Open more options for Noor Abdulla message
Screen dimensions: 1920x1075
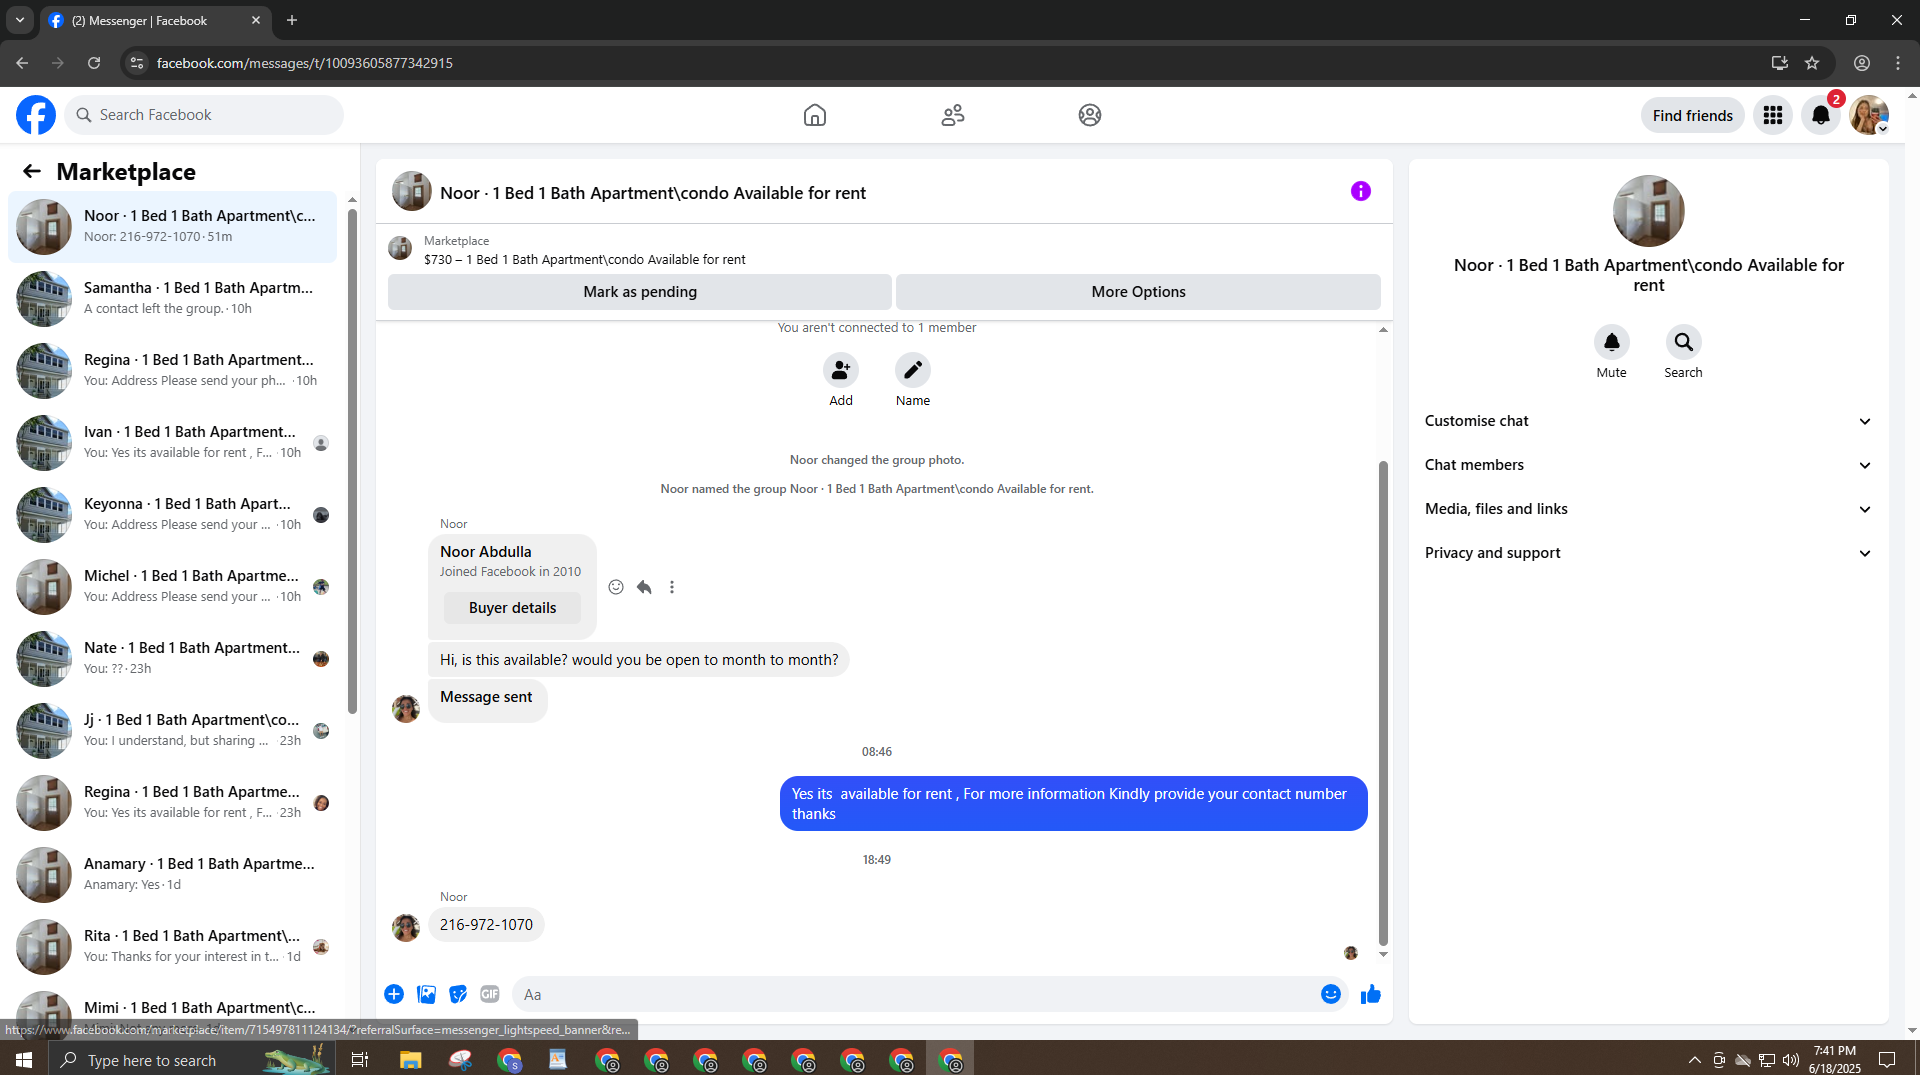click(672, 587)
